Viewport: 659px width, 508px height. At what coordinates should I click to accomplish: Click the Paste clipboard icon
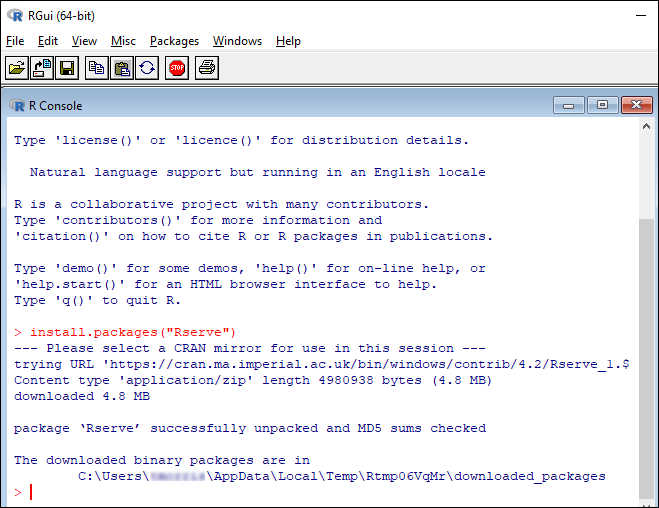122,68
